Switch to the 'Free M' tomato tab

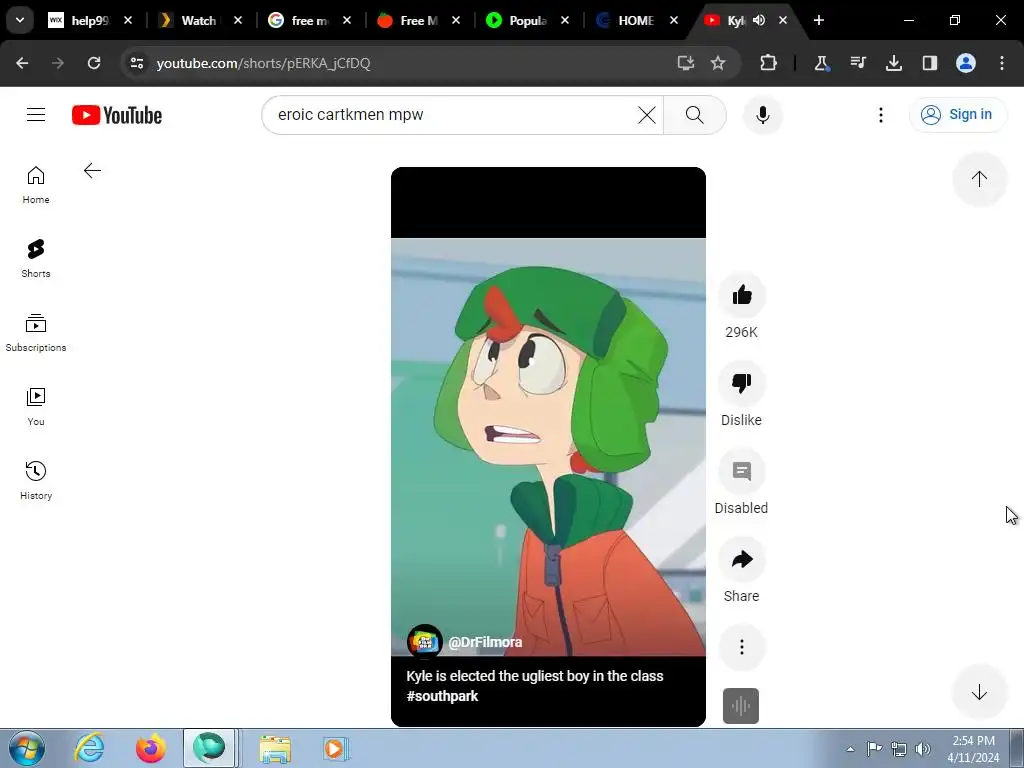coord(417,21)
